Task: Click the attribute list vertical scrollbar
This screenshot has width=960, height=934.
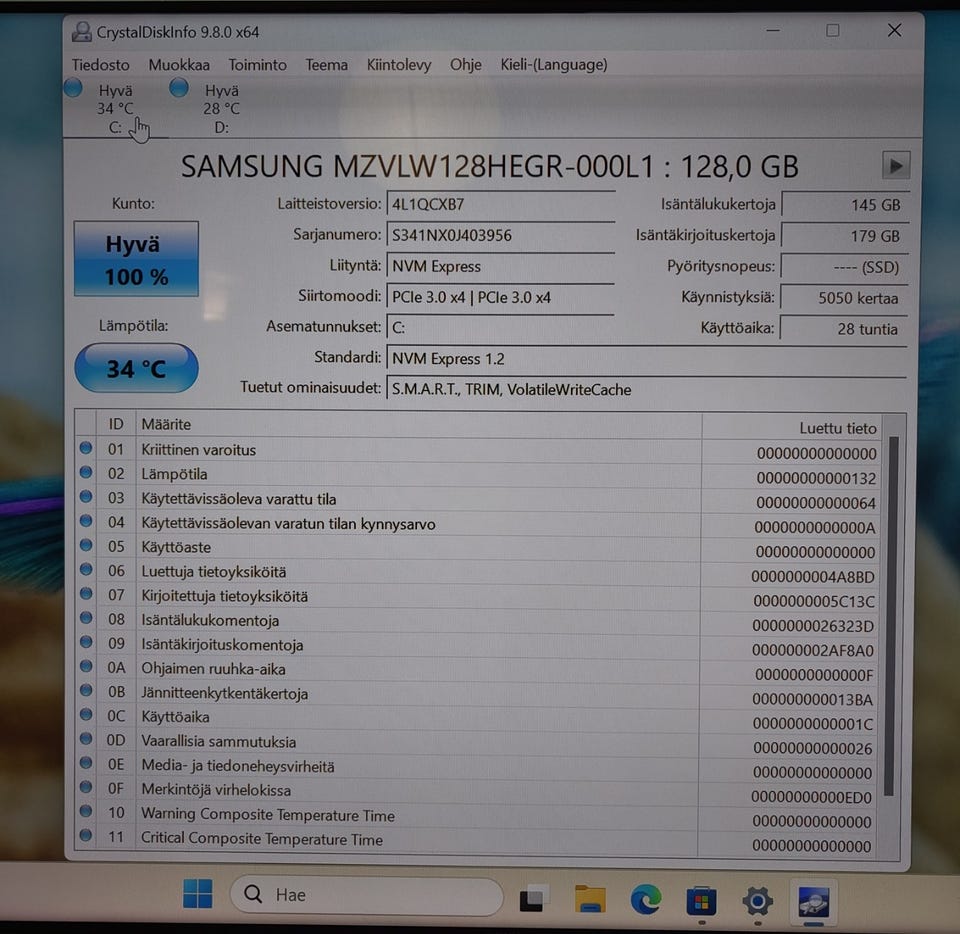Action: [x=891, y=616]
